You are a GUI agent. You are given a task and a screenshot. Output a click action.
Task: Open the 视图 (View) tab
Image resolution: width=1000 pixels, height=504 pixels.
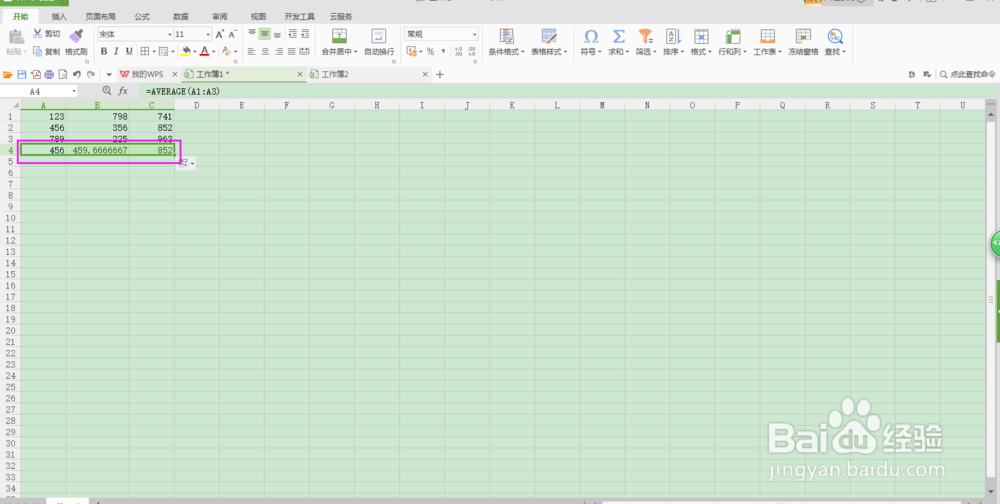[x=258, y=17]
